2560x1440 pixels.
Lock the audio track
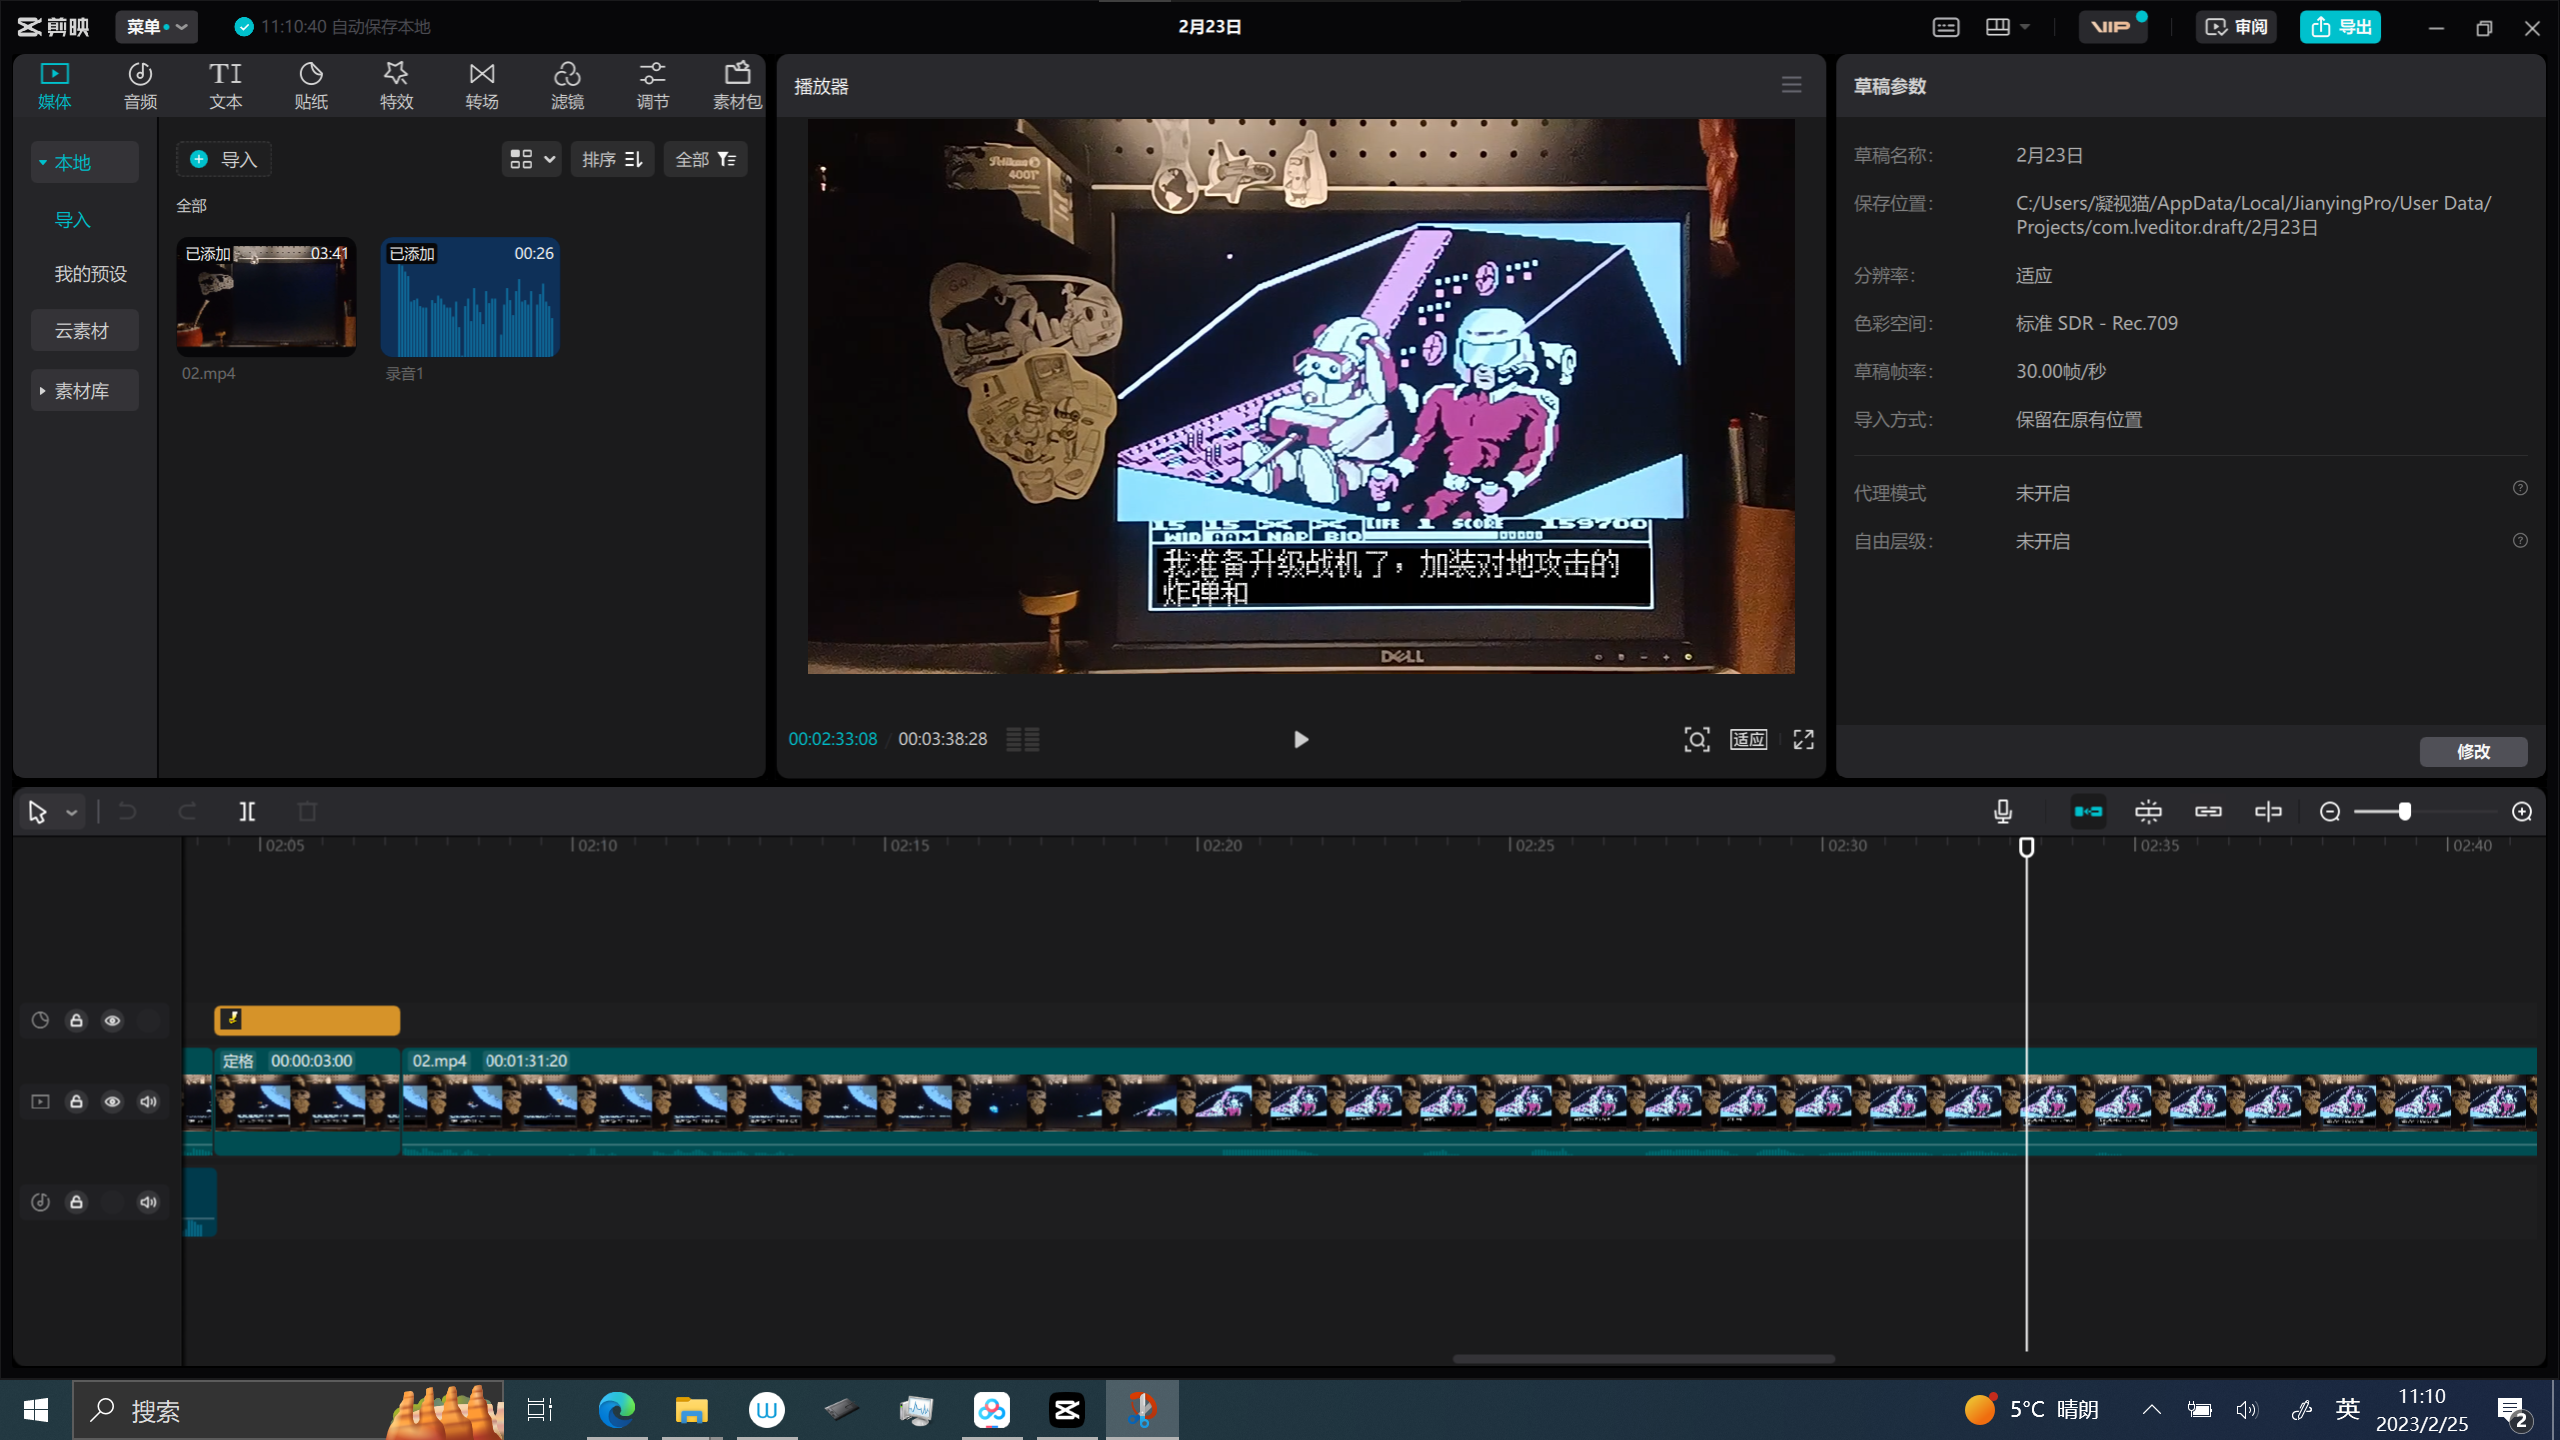tap(76, 1202)
